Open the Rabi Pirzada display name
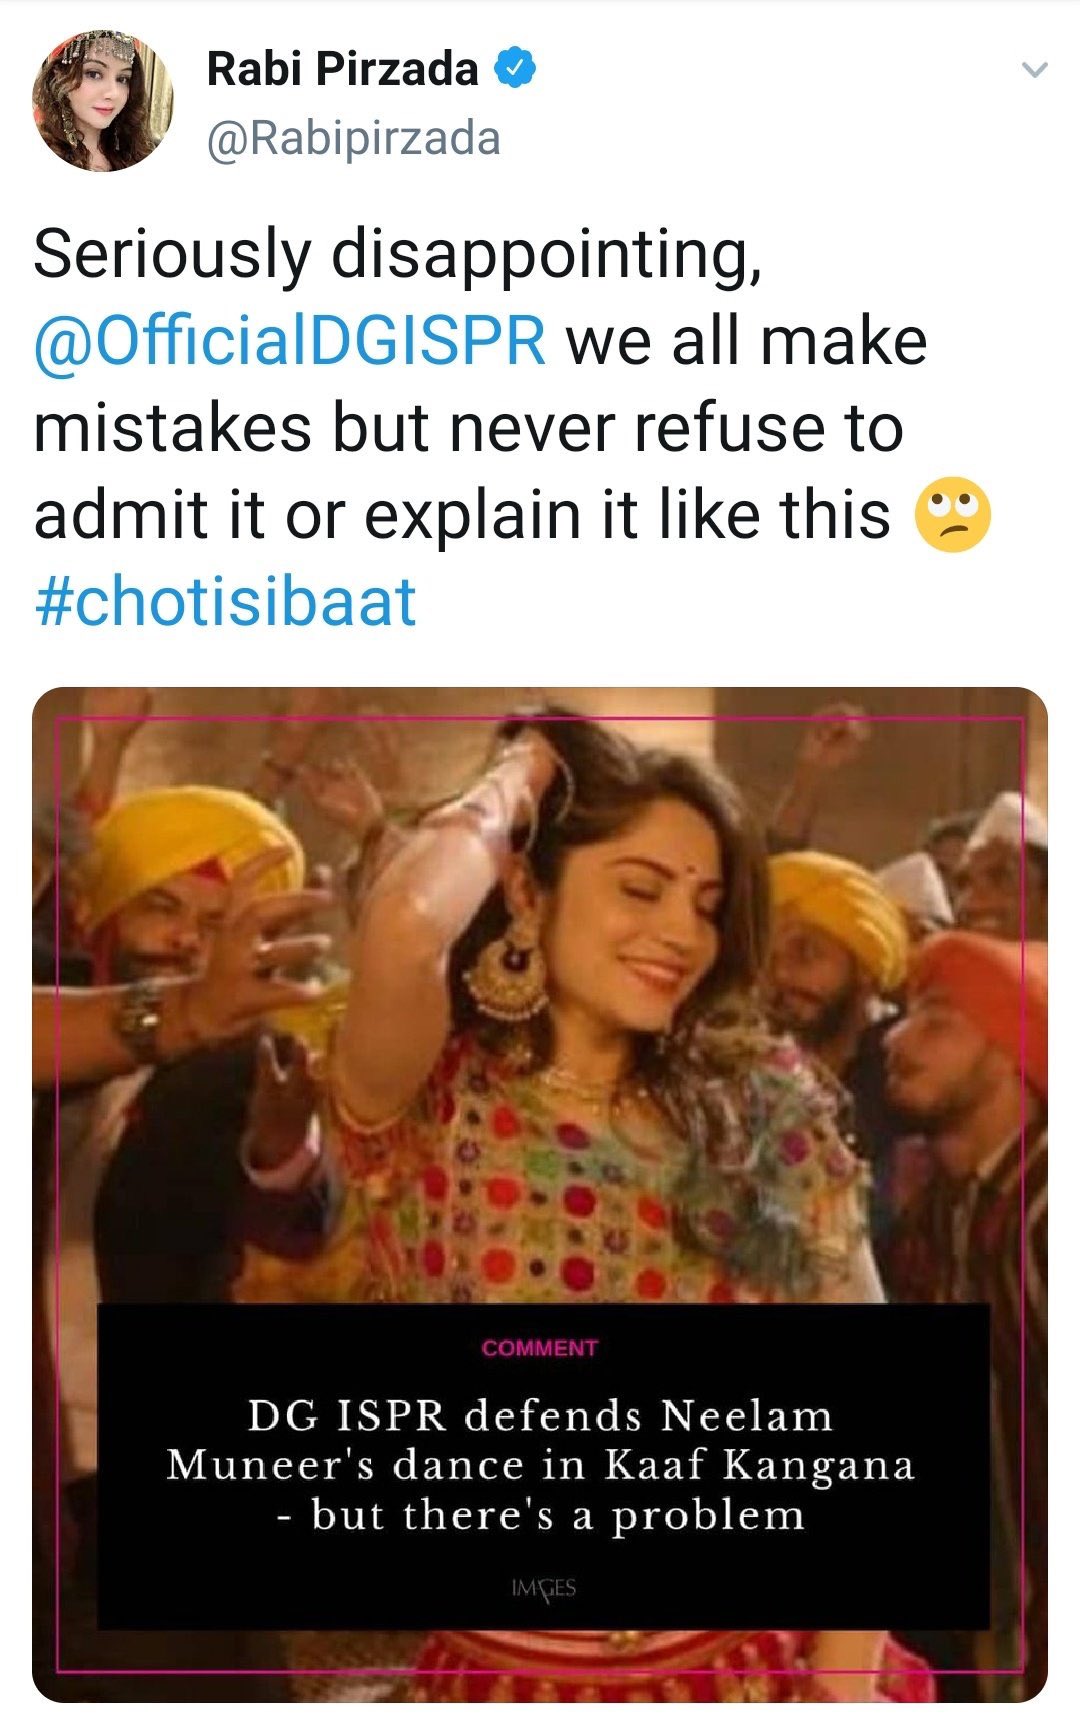This screenshot has width=1080, height=1716. click(342, 69)
